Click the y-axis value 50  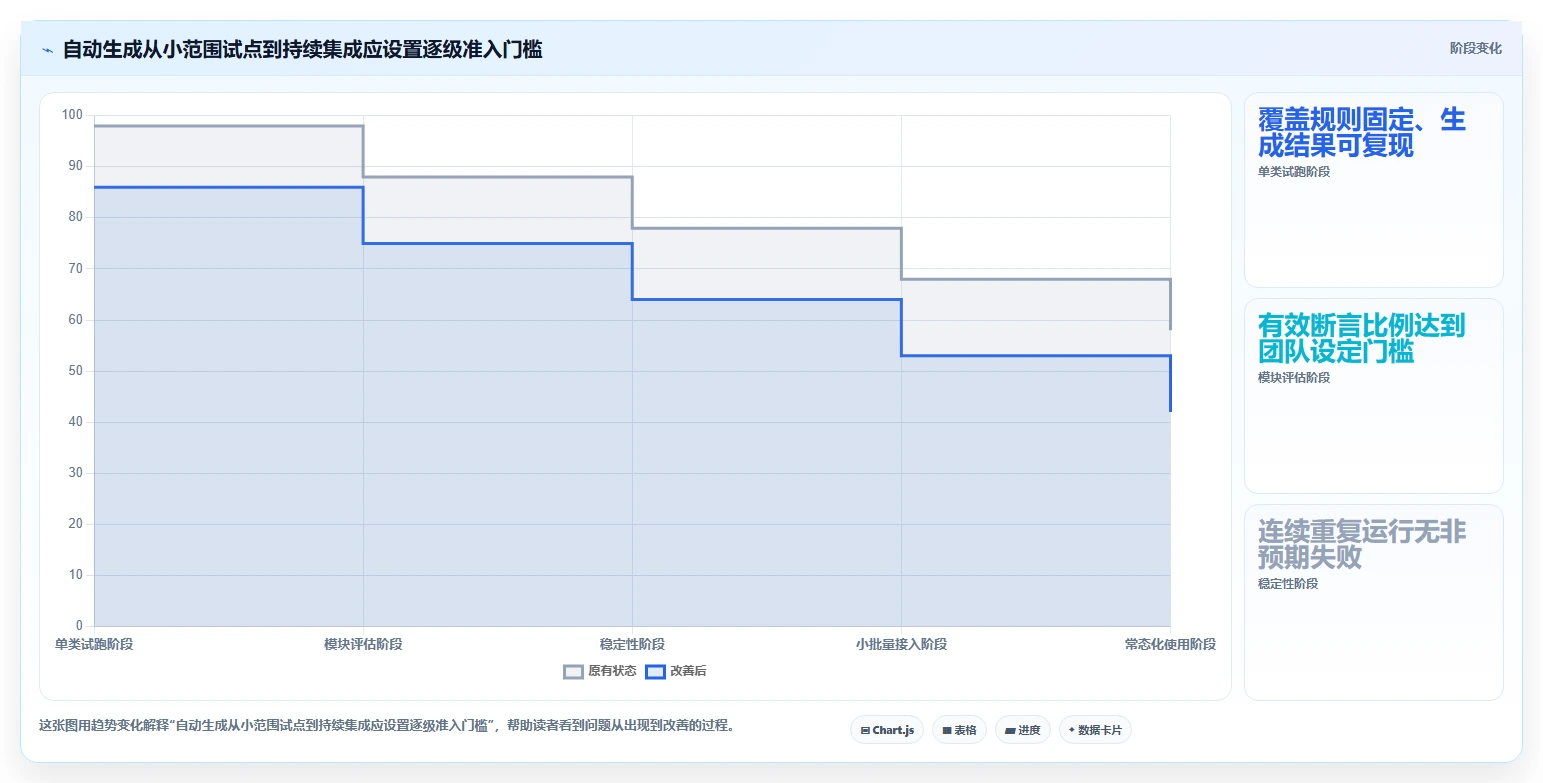point(76,371)
